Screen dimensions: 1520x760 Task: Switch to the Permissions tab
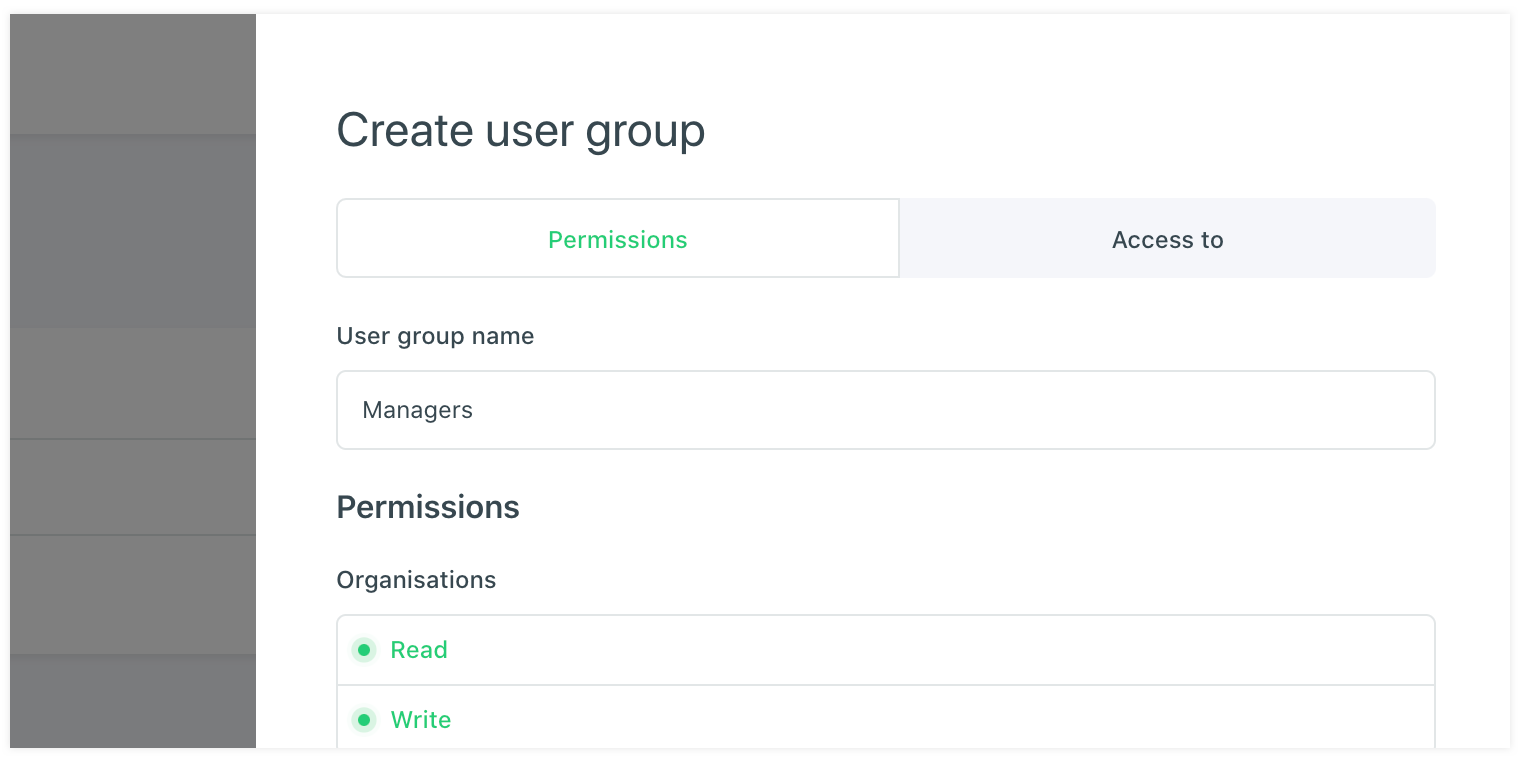[x=618, y=240]
